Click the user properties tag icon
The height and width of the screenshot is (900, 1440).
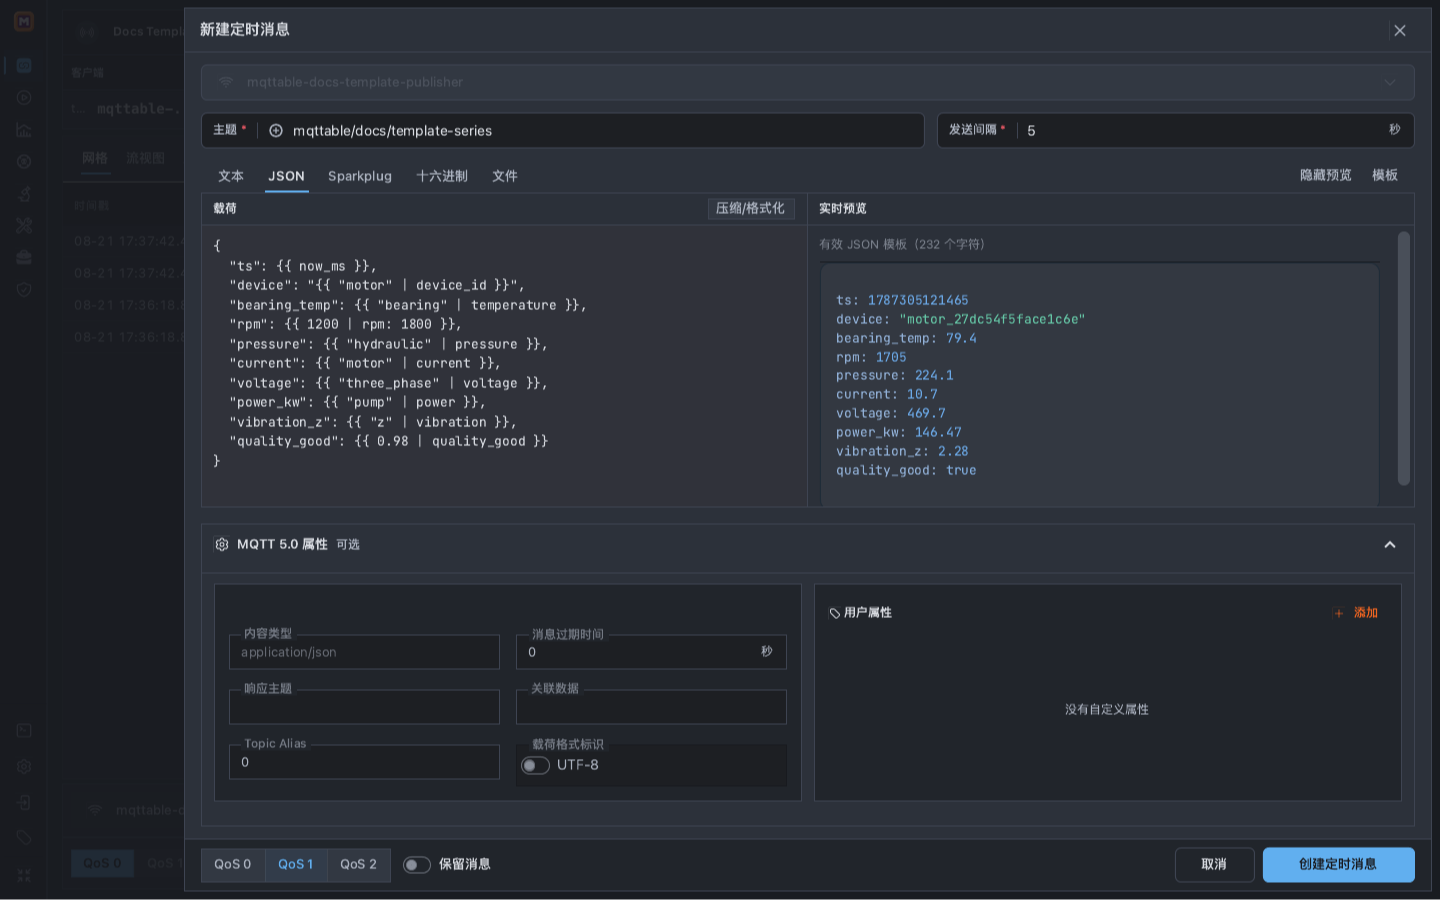(834, 613)
